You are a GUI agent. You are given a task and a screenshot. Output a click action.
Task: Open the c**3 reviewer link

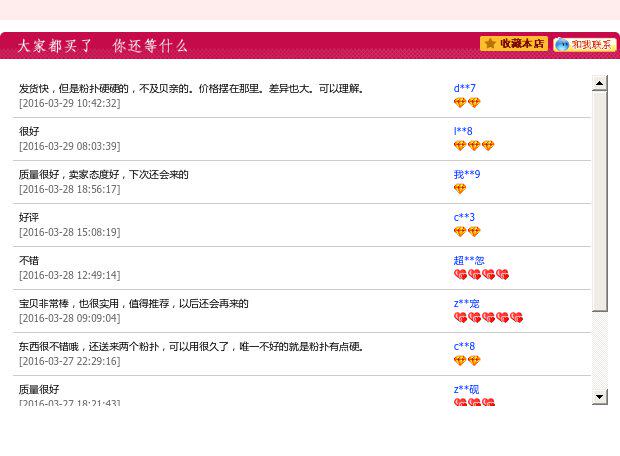click(464, 218)
